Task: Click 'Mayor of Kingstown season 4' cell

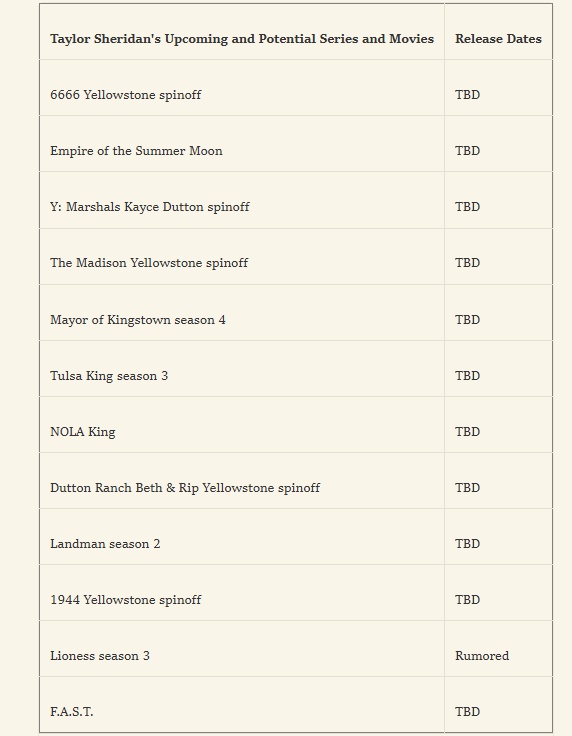Action: point(242,320)
